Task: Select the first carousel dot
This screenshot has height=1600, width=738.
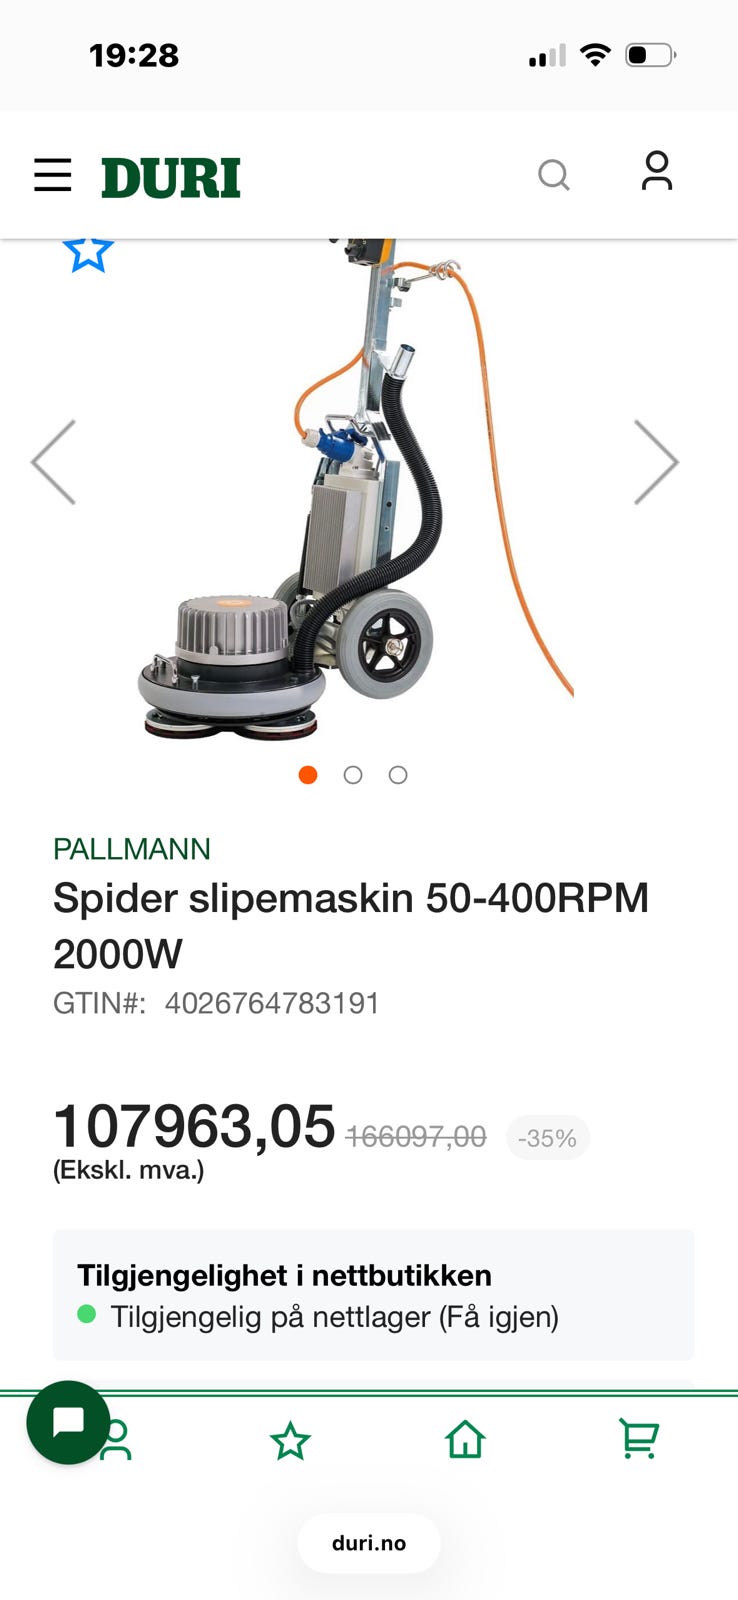Action: tap(308, 775)
